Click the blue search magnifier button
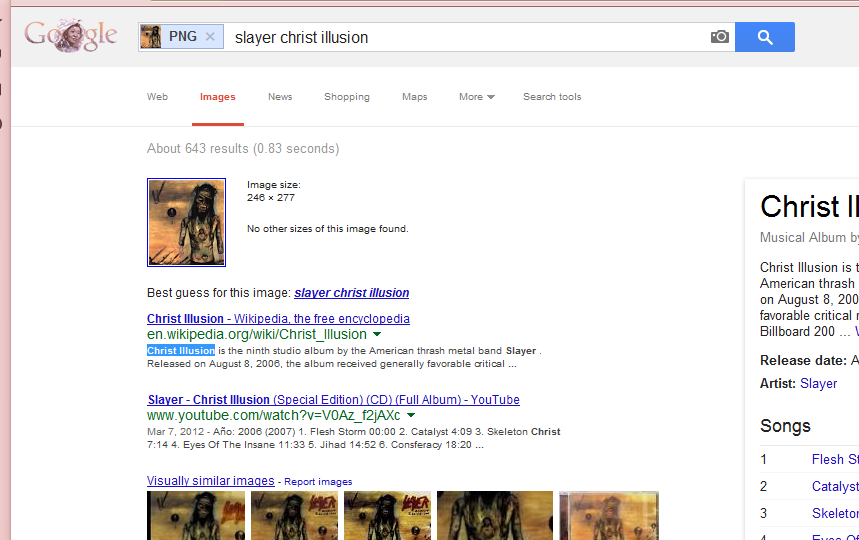 click(x=765, y=37)
